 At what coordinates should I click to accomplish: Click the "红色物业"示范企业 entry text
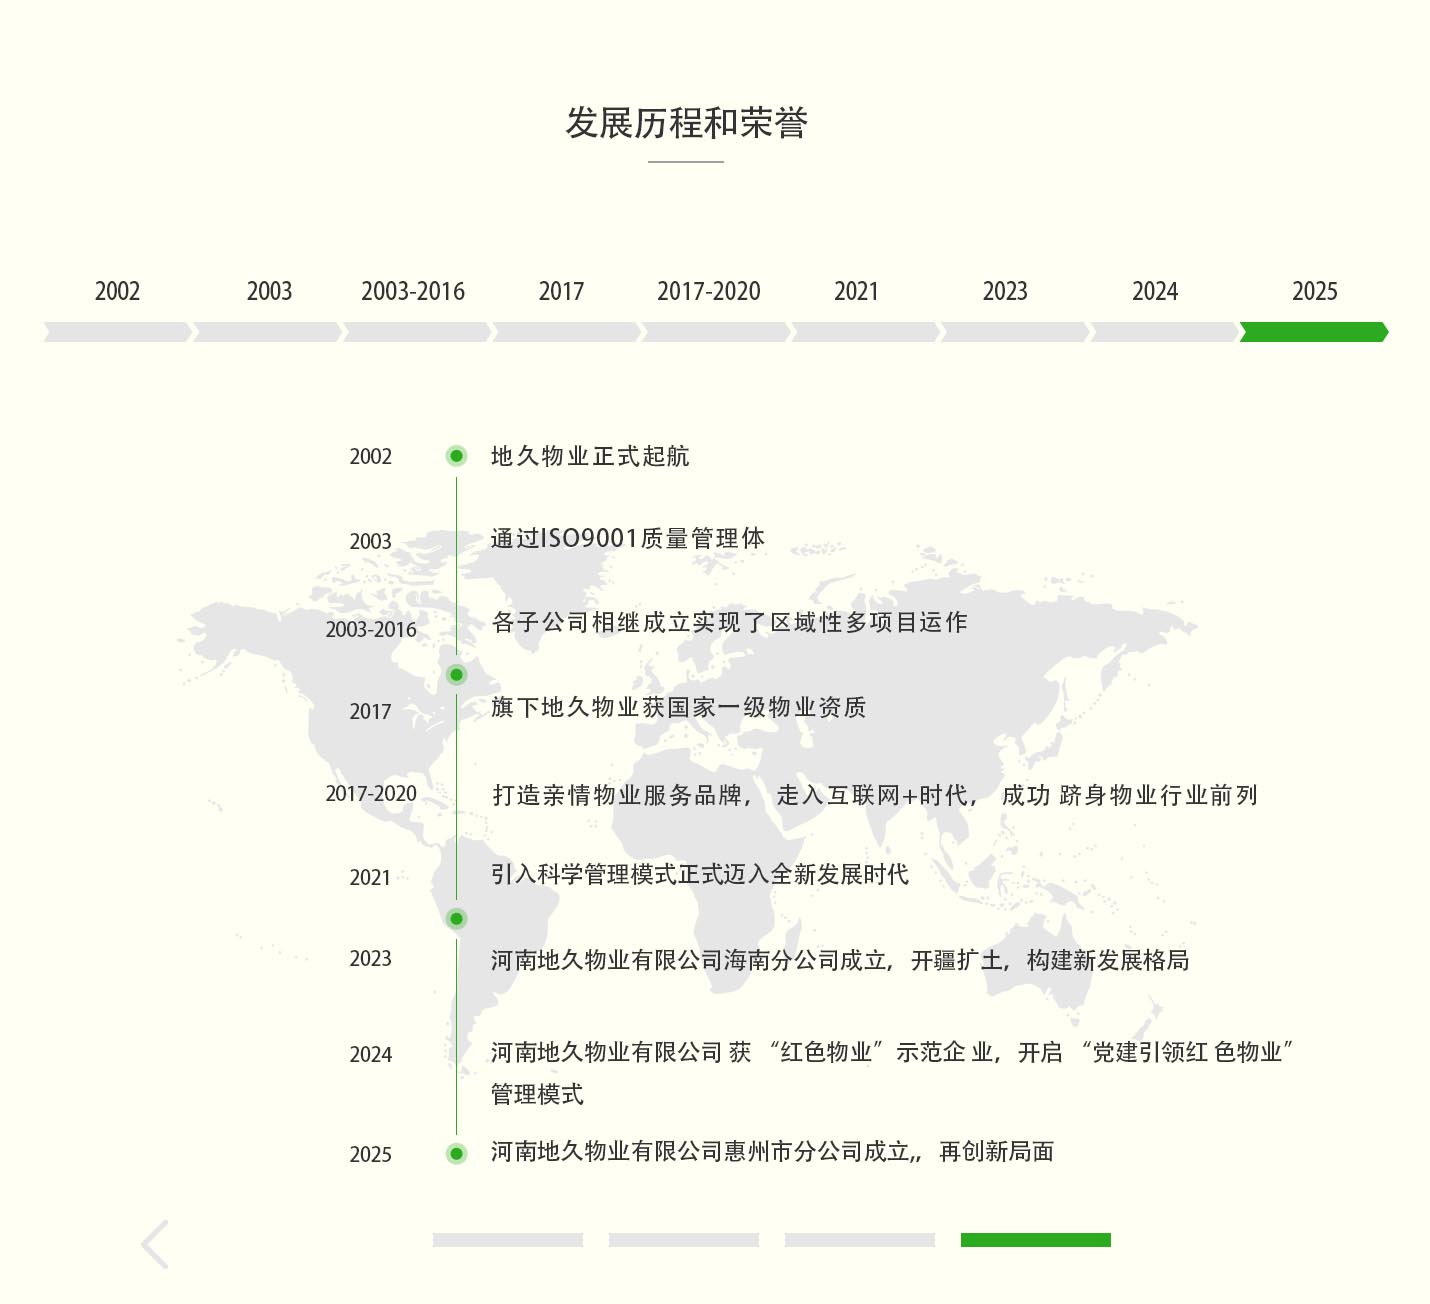[892, 1072]
